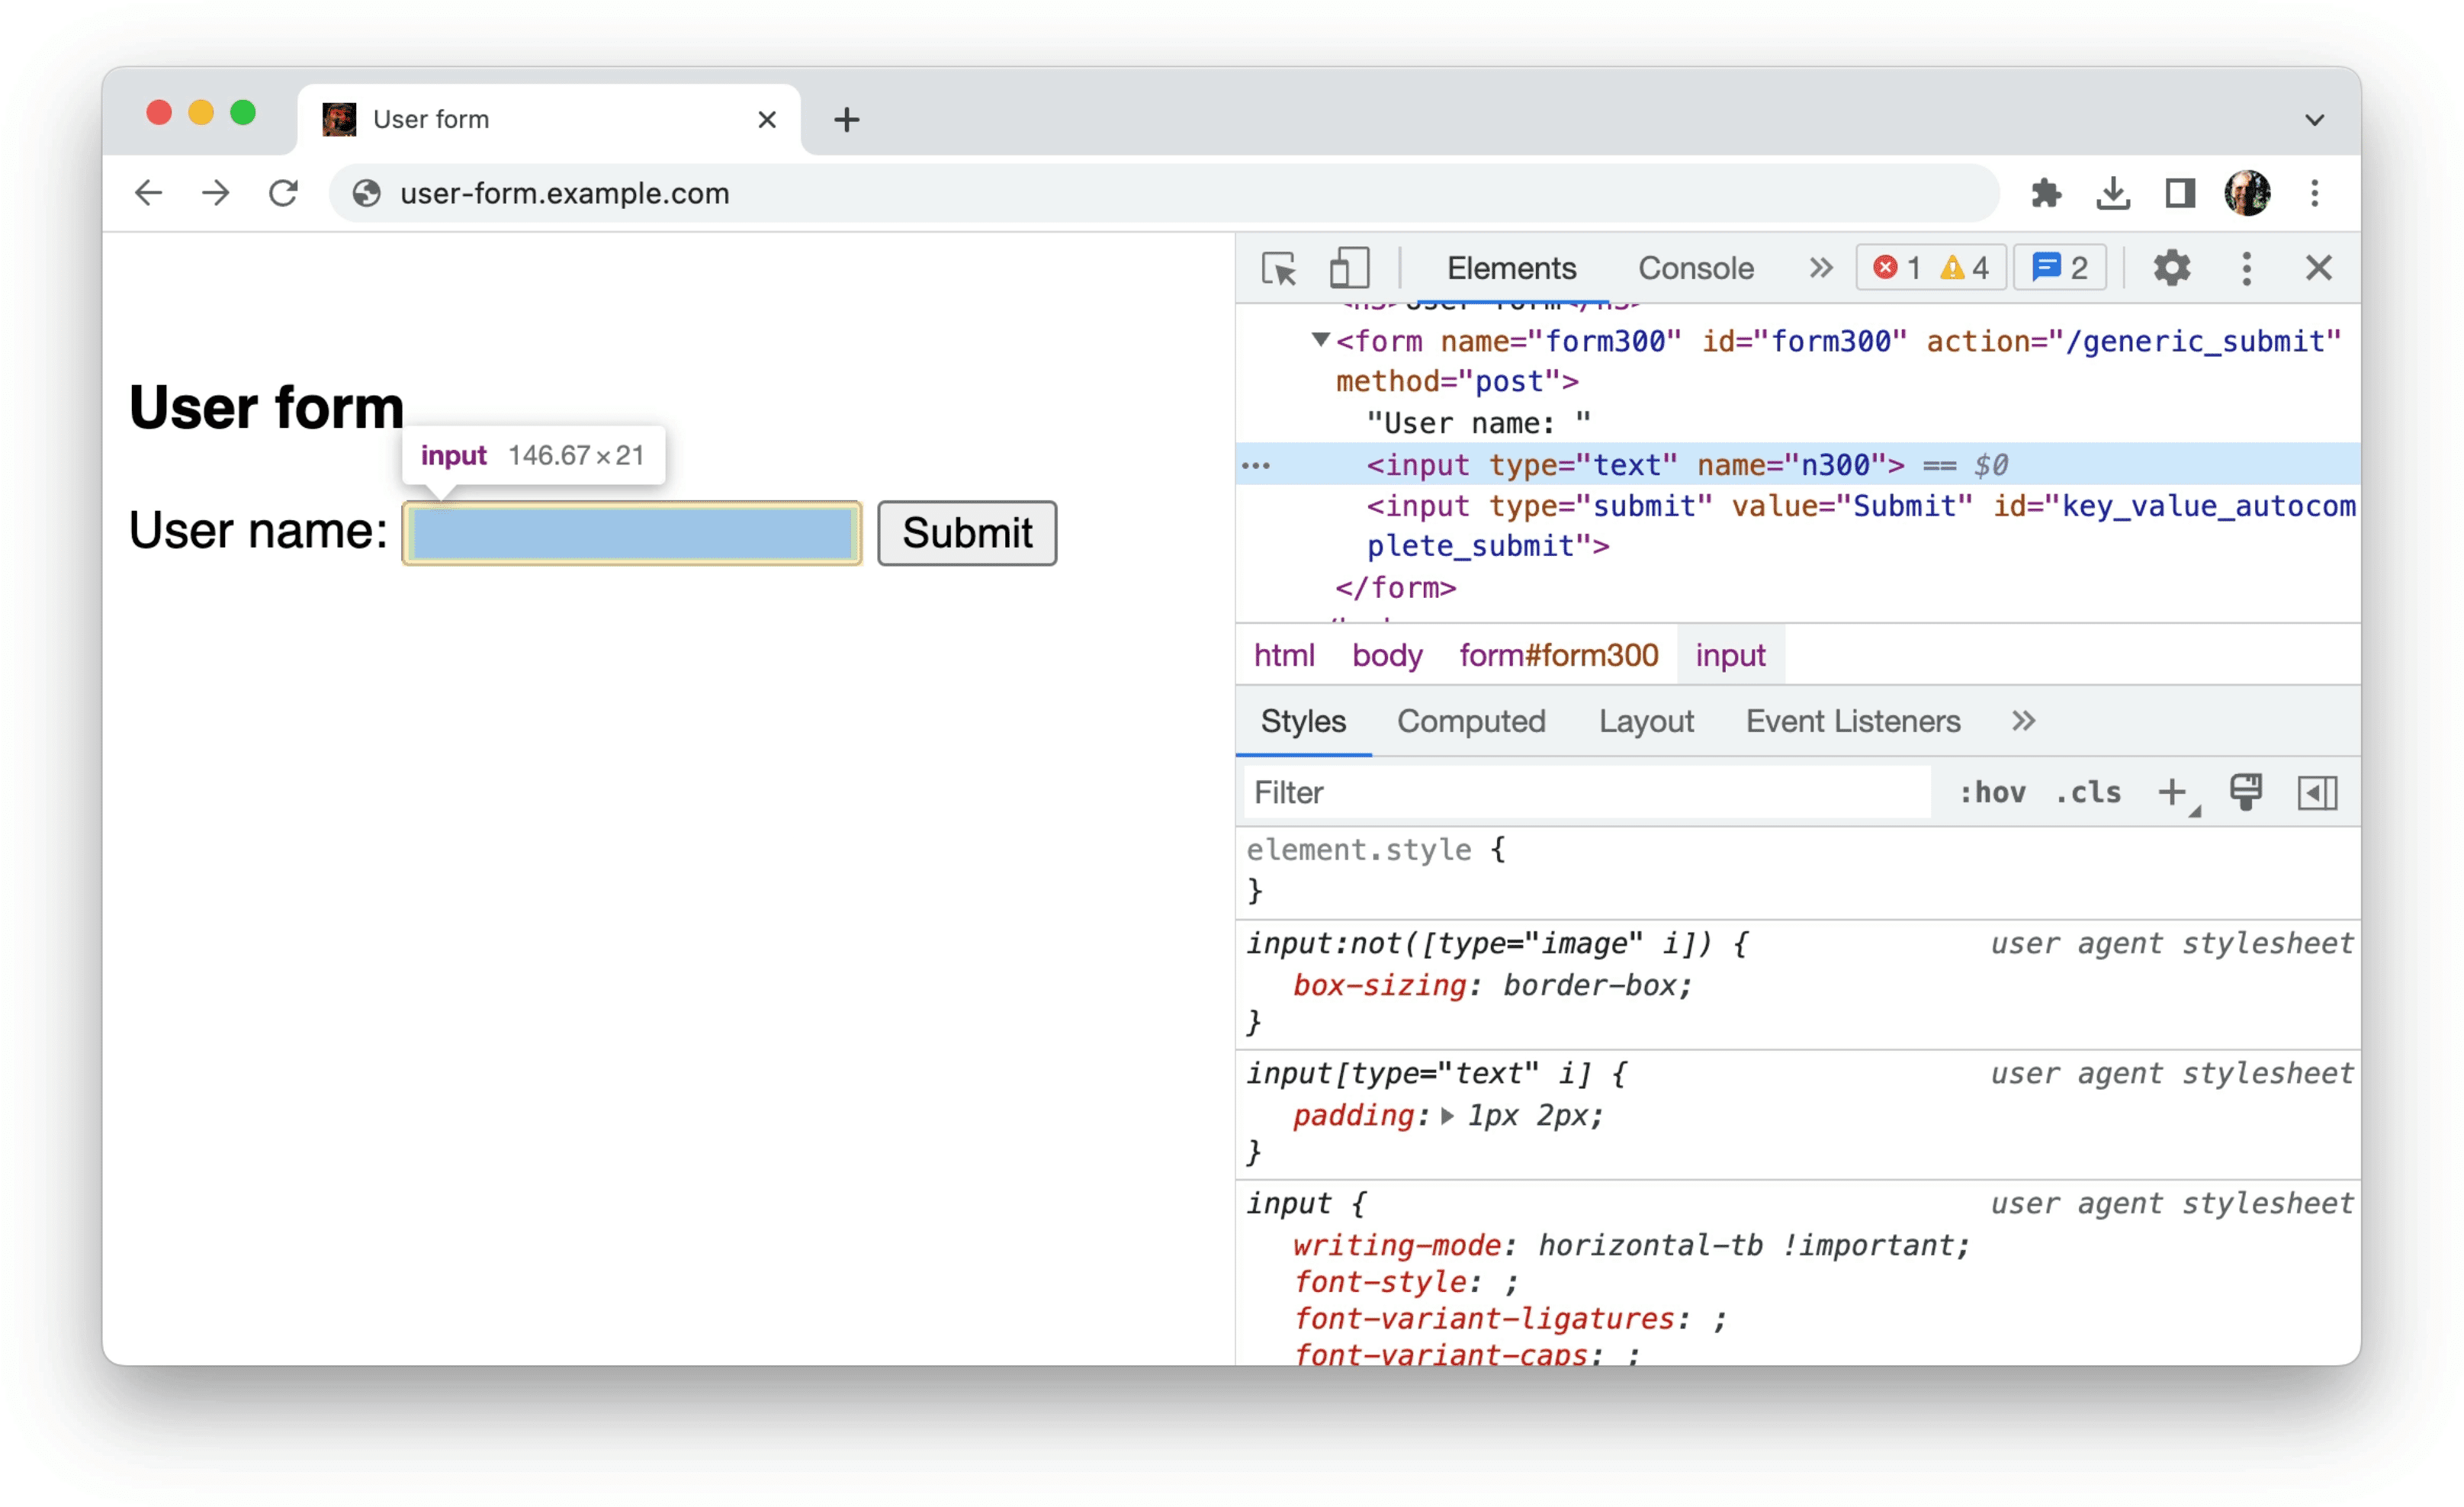This screenshot has width=2464, height=1507.
Task: Toggle the inspect element picker icon
Action: (1281, 269)
